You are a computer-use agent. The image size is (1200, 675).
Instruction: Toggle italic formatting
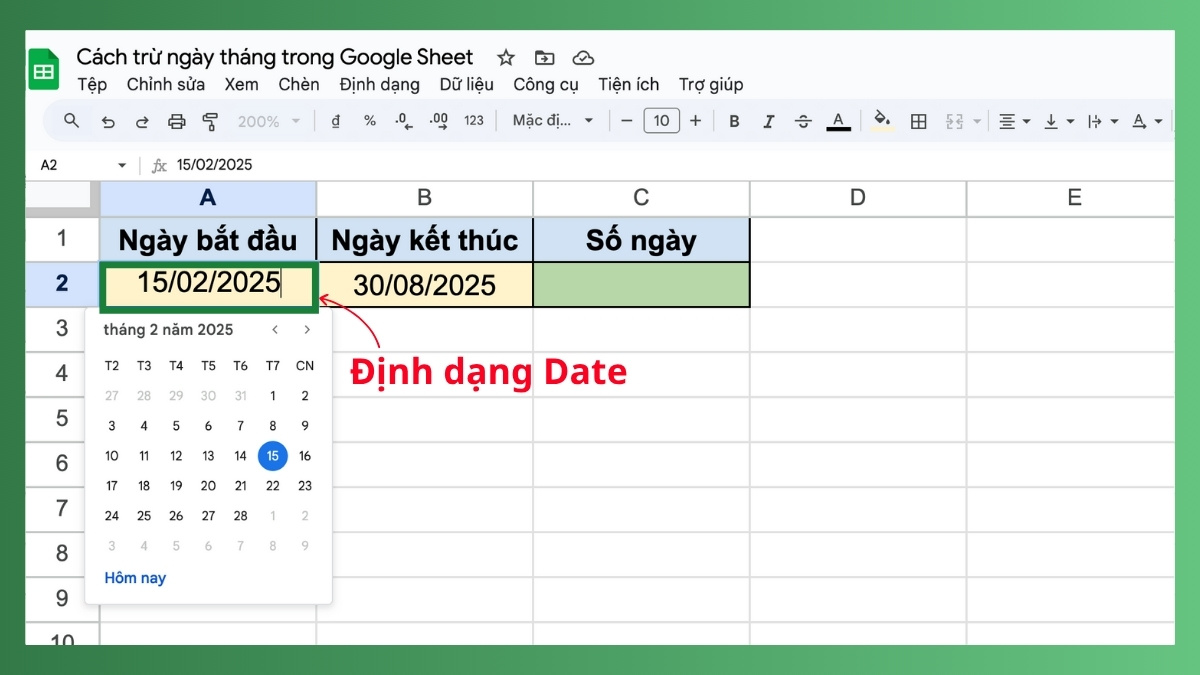(768, 120)
